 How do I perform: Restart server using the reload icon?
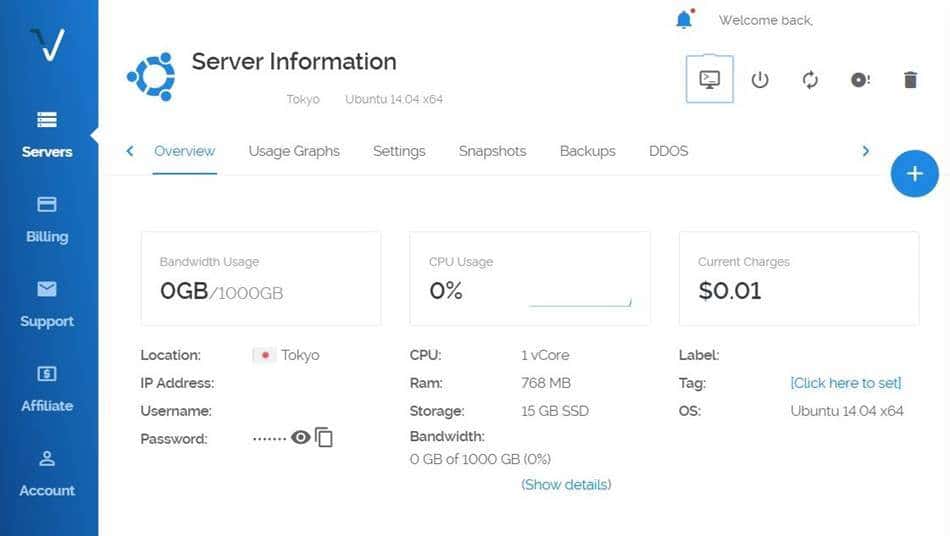(x=810, y=80)
